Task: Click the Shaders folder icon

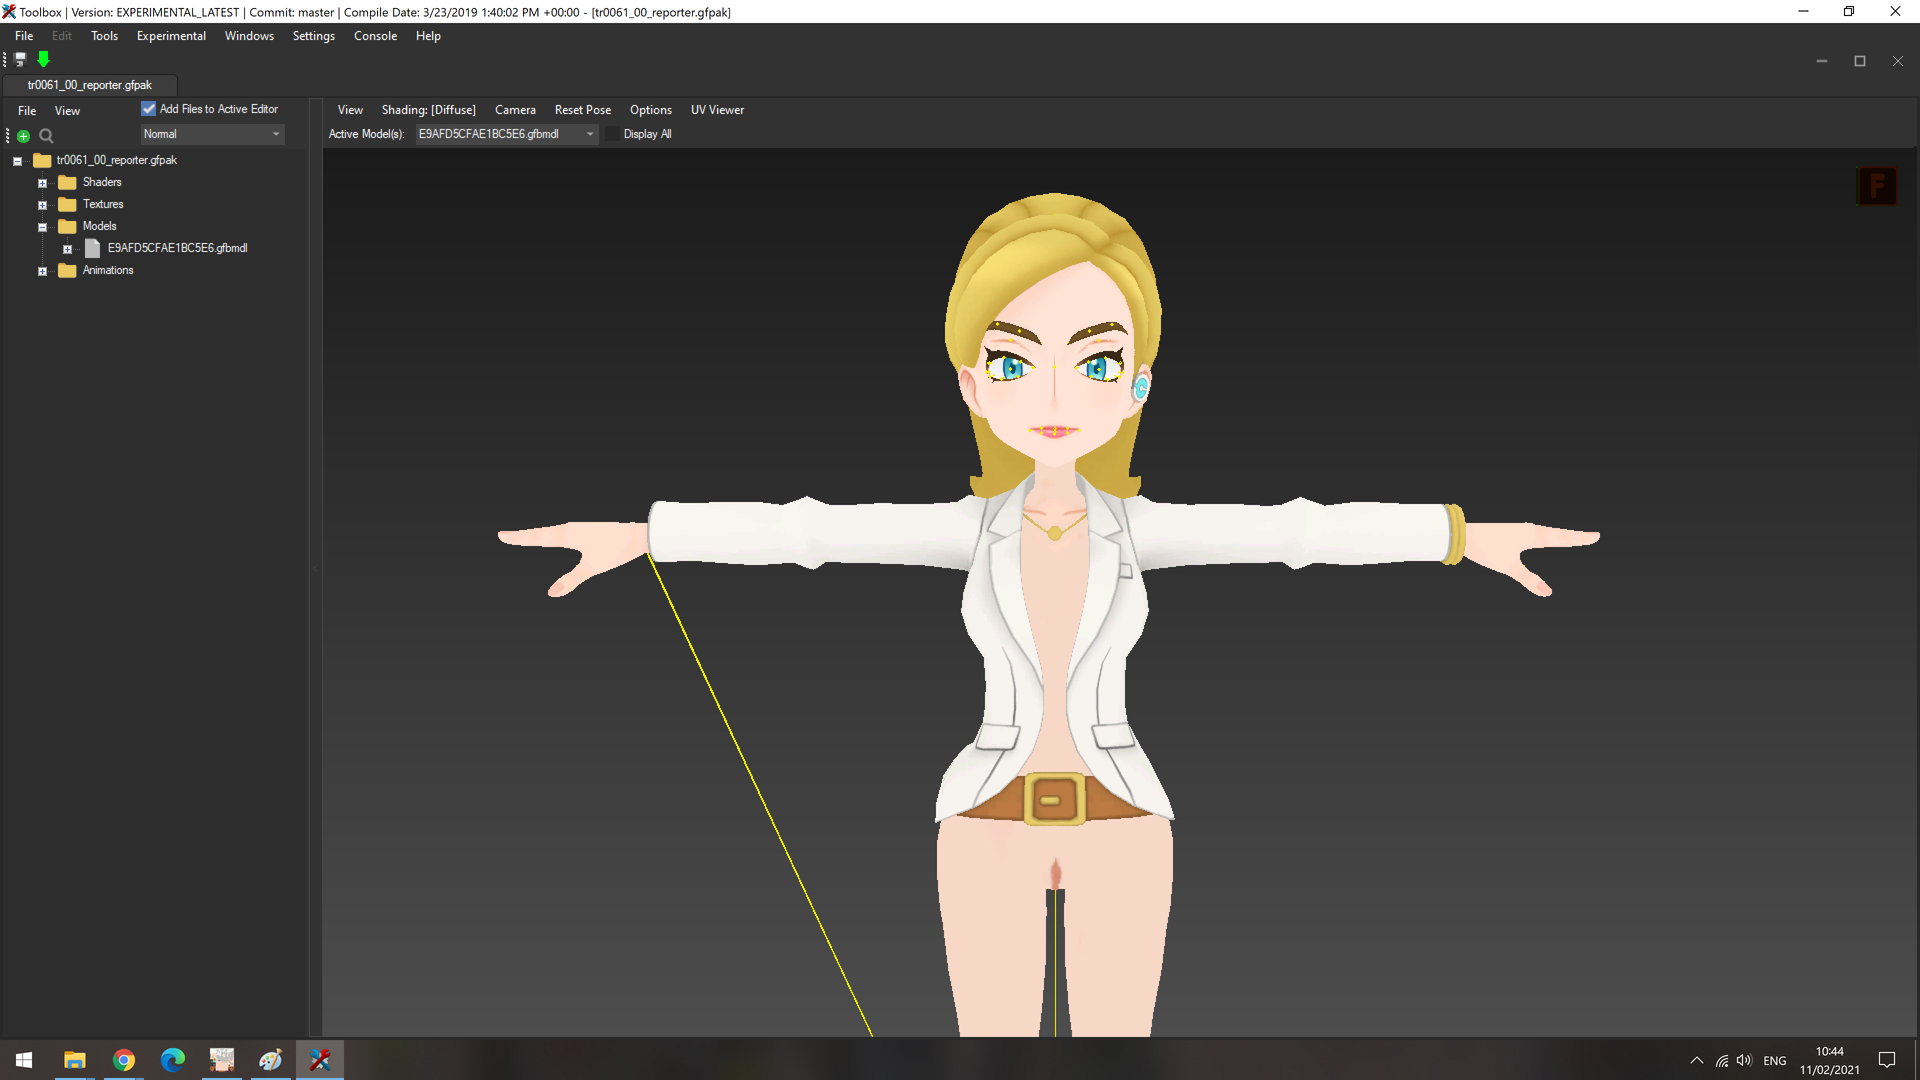Action: (x=67, y=182)
